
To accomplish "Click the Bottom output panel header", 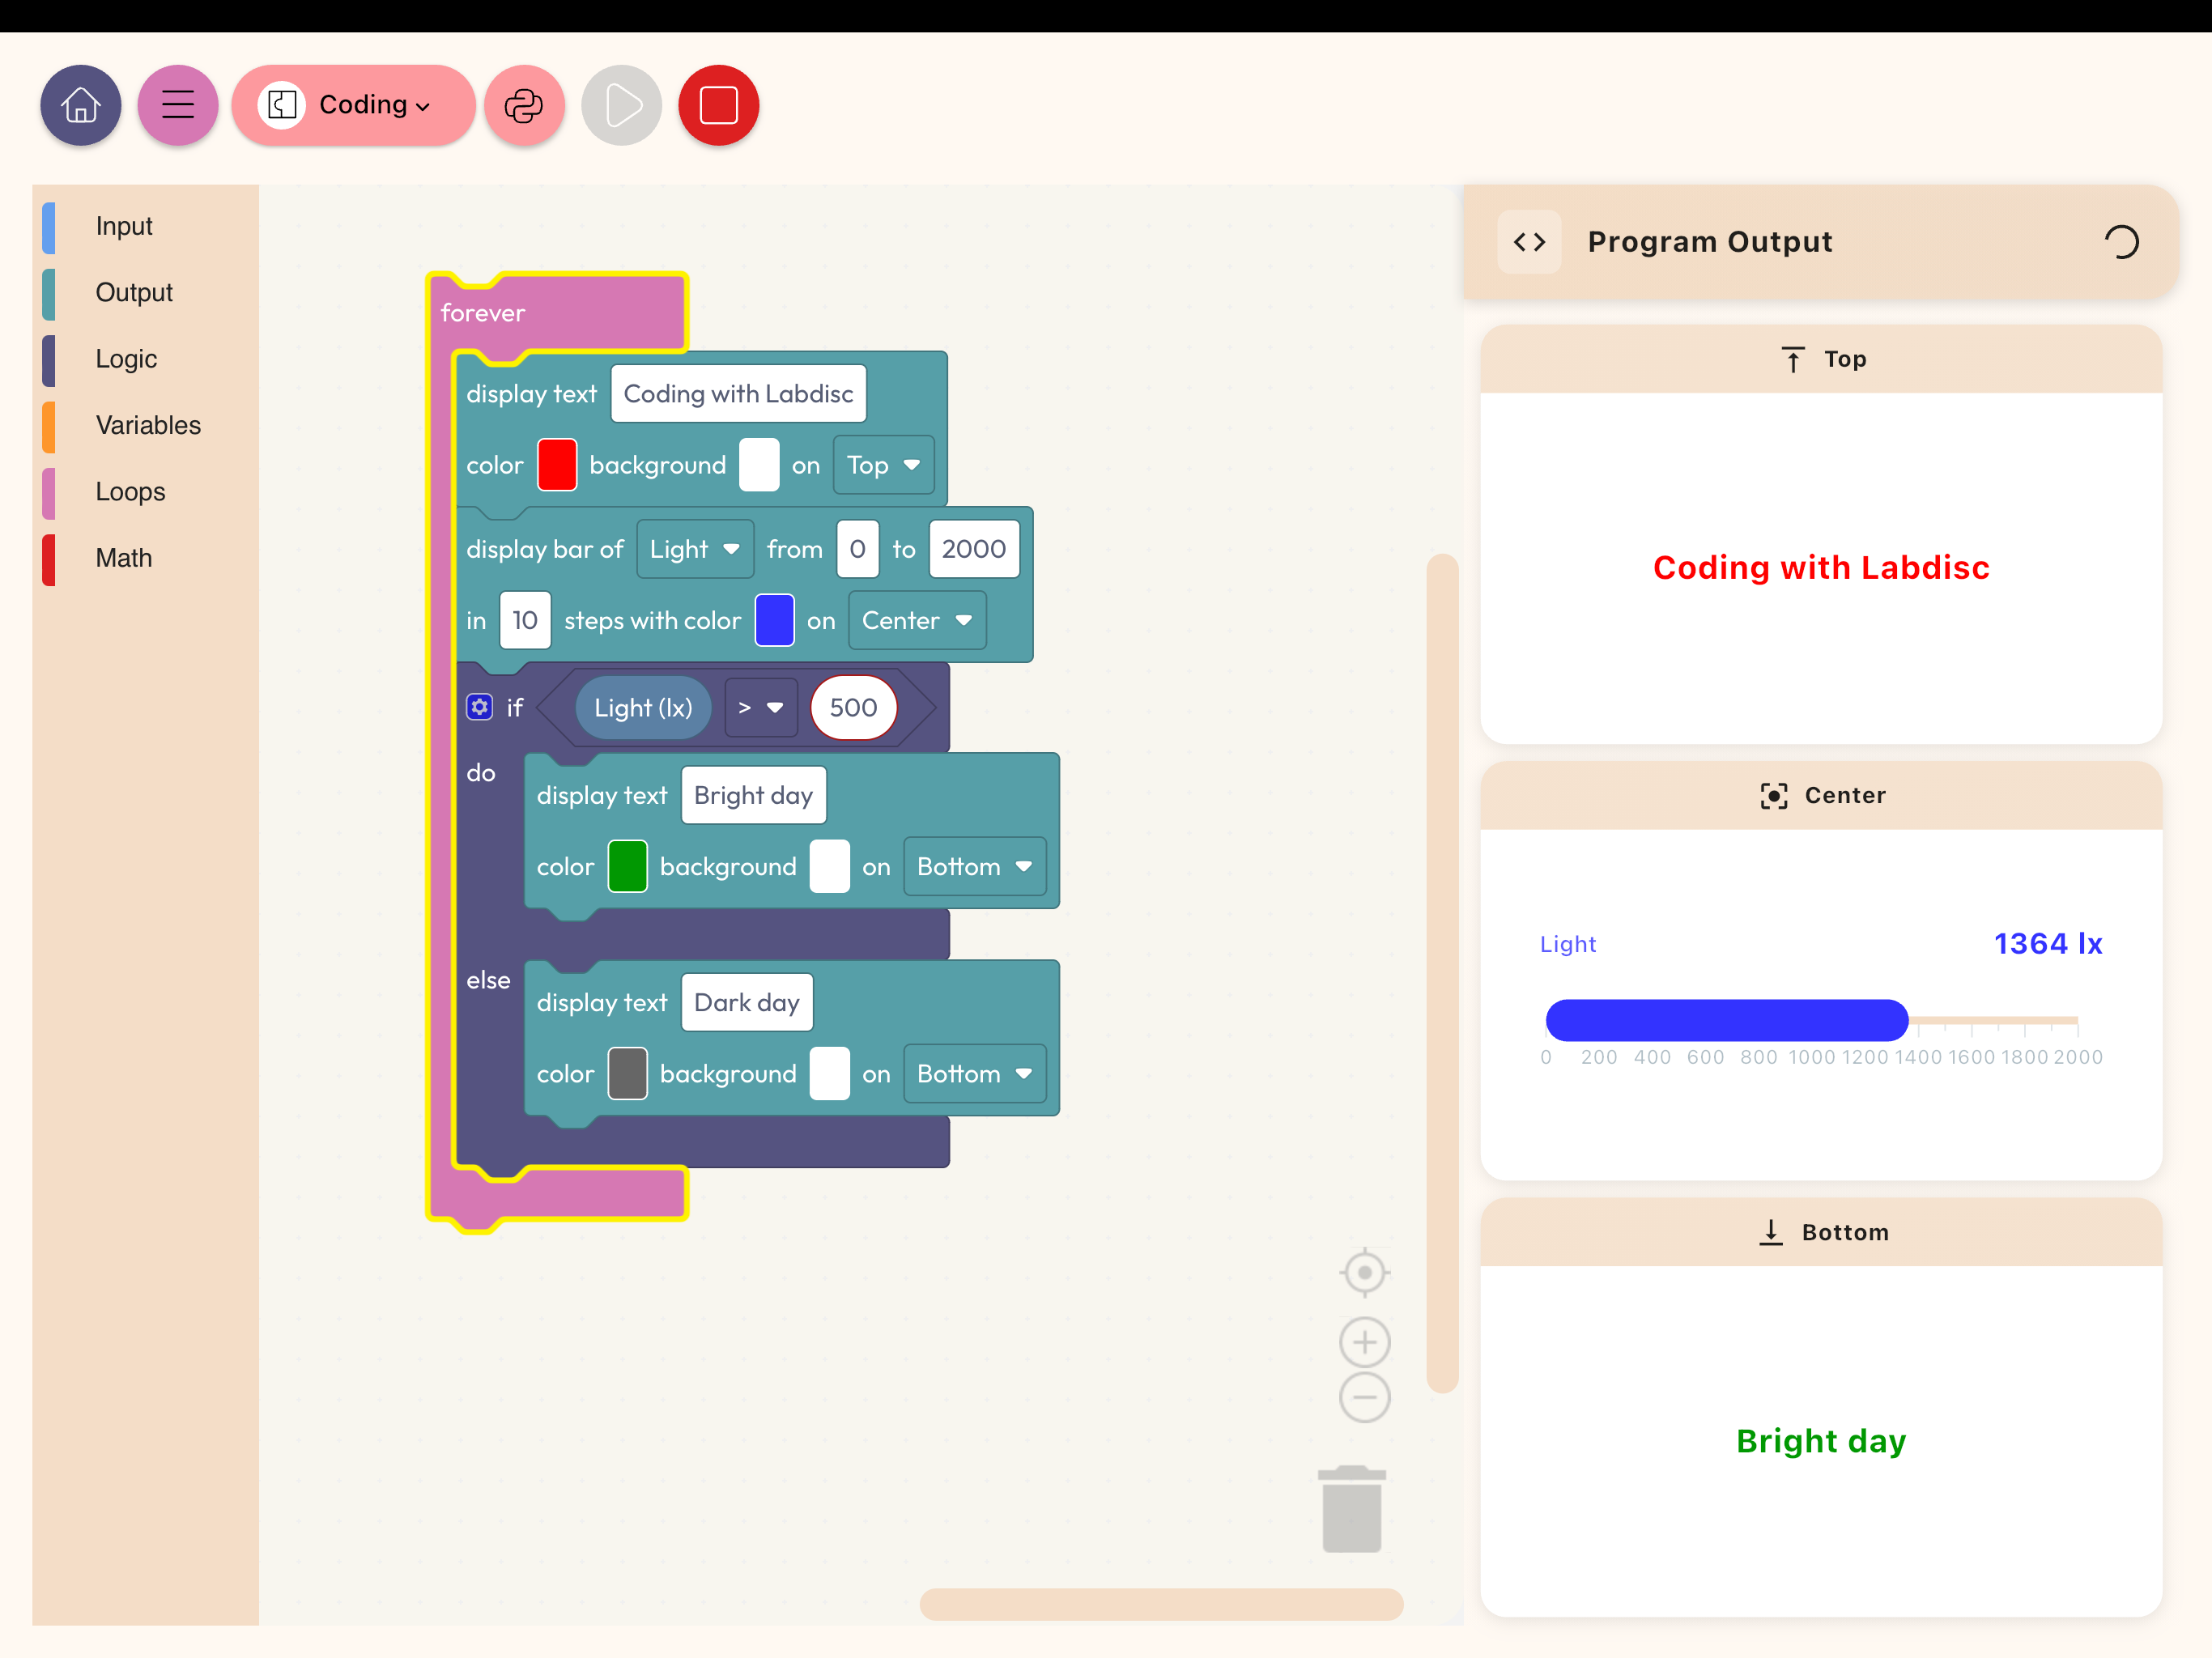I will click(1821, 1232).
